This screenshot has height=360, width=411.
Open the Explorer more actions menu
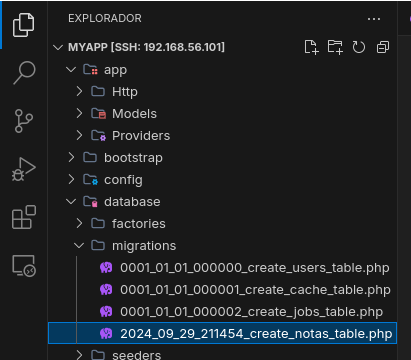[374, 19]
